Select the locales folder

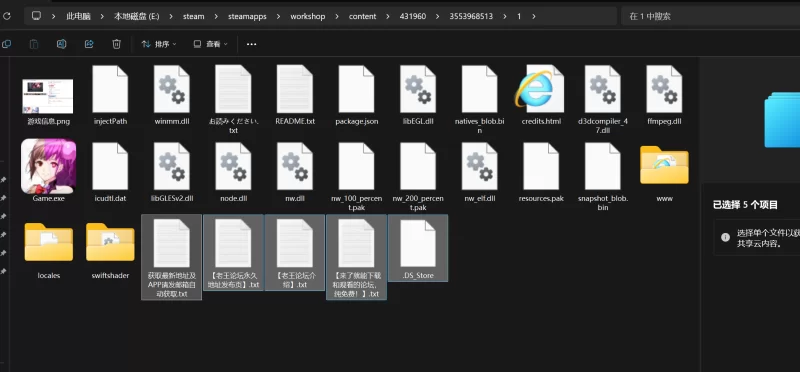[48, 251]
